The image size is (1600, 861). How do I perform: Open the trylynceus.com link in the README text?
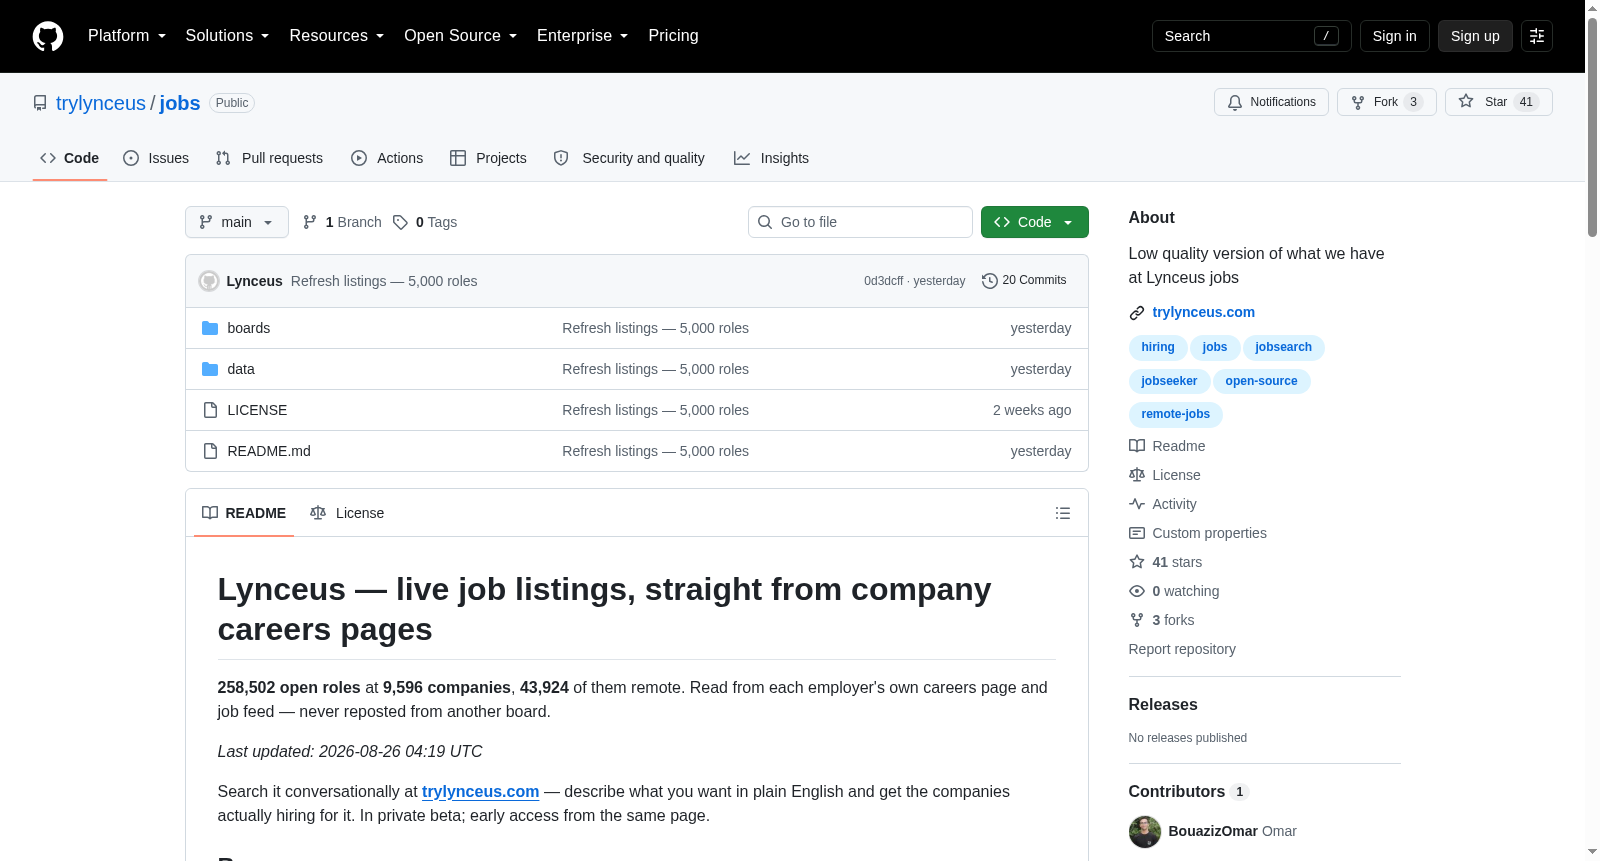tap(481, 792)
